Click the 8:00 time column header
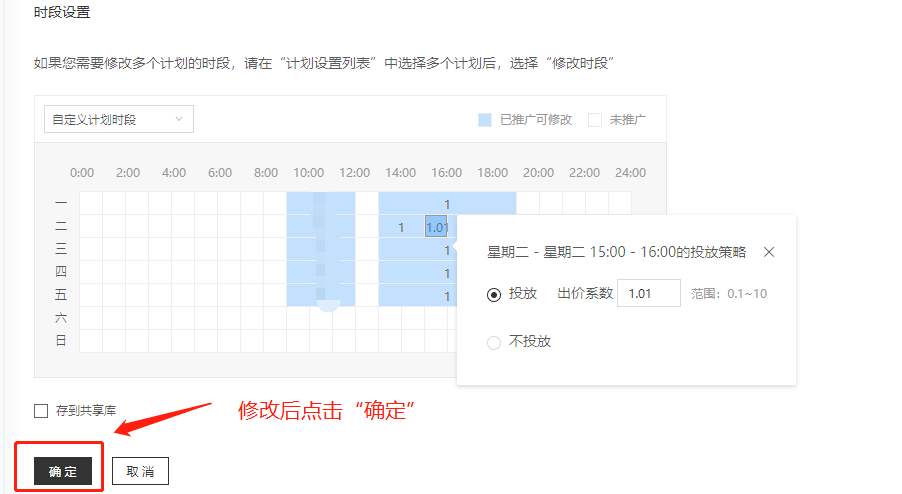Image resolution: width=902 pixels, height=494 pixels. click(x=266, y=173)
